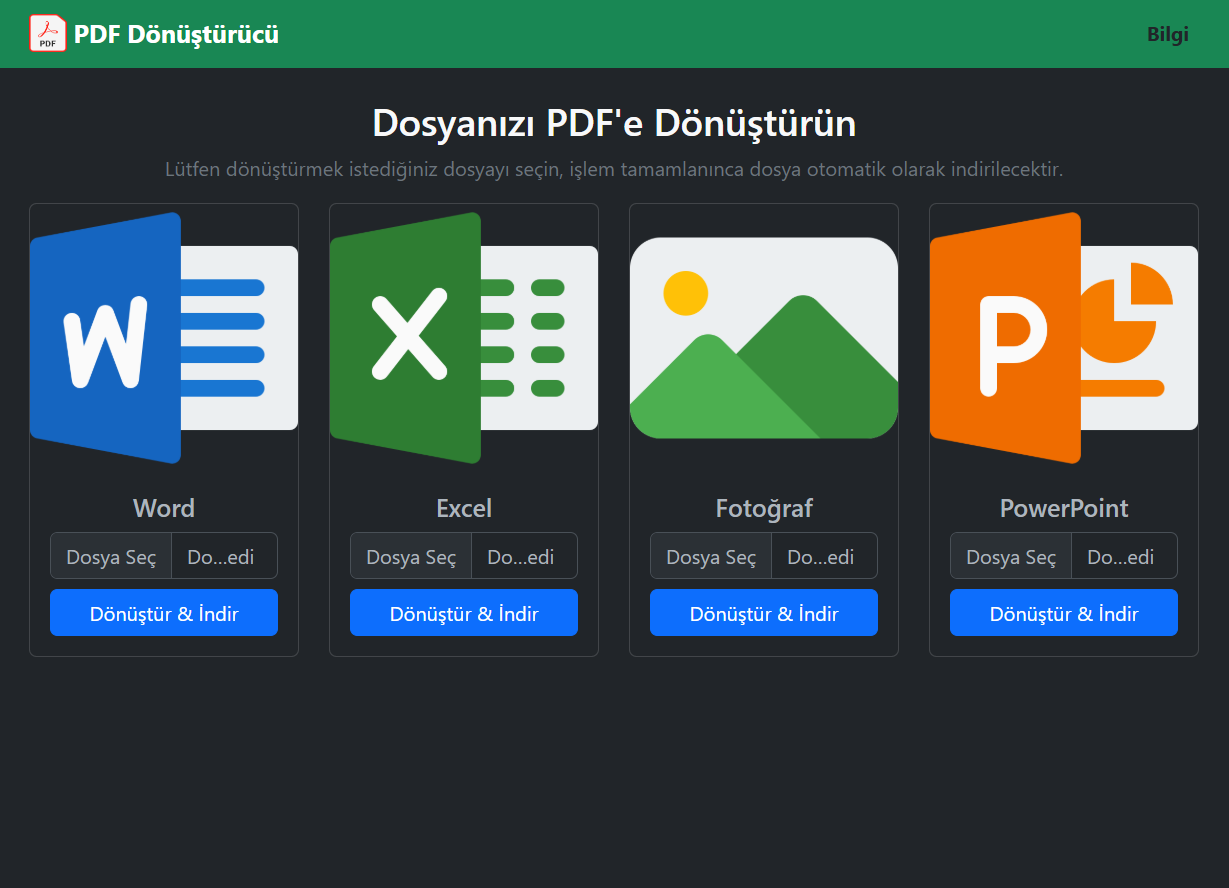The width and height of the screenshot is (1229, 888).
Task: Click the Word card's file name field
Action: (224, 556)
